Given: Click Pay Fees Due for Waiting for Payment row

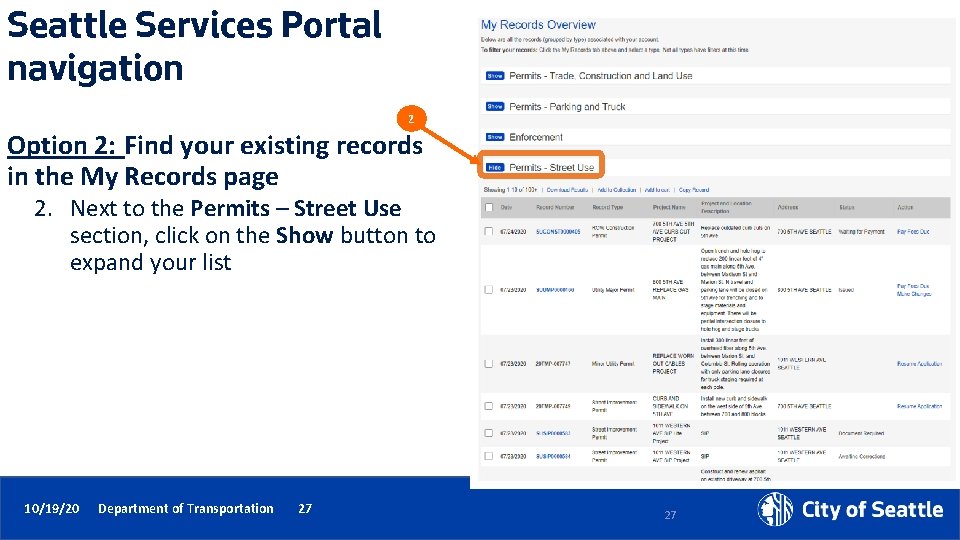Looking at the screenshot, I should [x=913, y=232].
